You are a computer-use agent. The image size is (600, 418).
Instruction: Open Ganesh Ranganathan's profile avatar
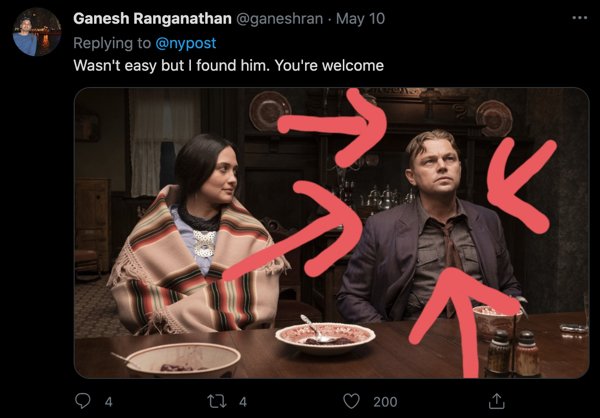(37, 32)
